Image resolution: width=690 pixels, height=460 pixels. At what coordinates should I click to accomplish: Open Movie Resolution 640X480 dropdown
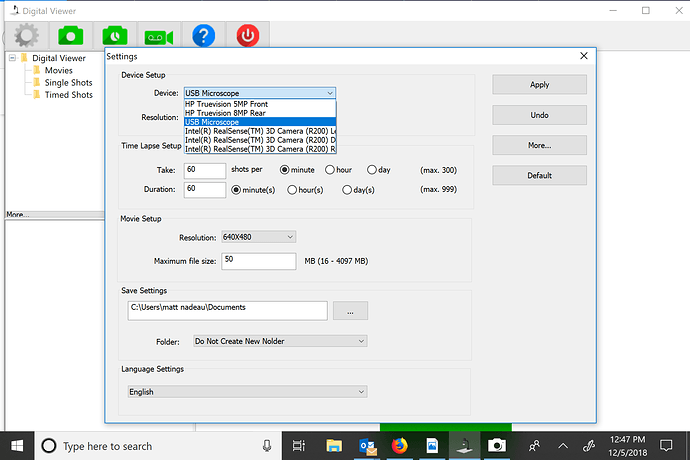tap(258, 237)
